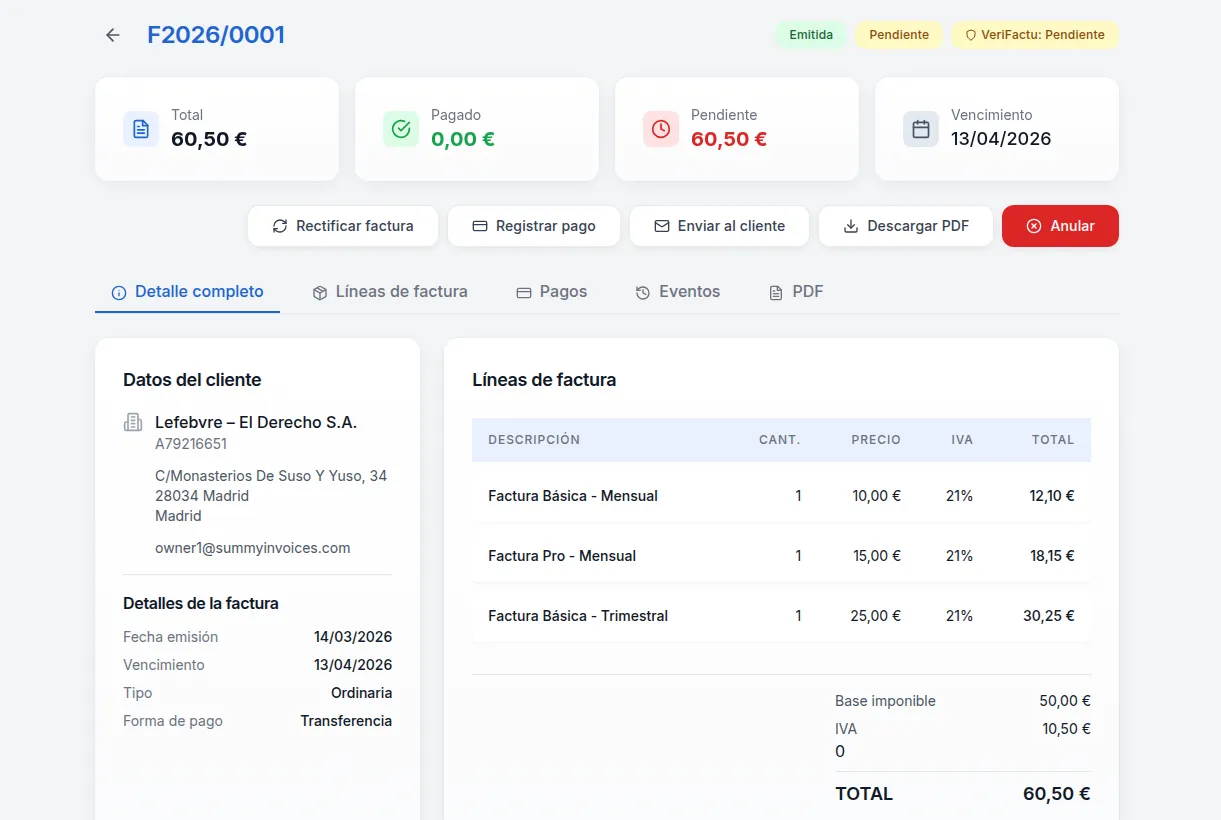Click the back arrow next to F2026/0001
Image resolution: width=1221 pixels, height=820 pixels.
pyautogui.click(x=112, y=35)
